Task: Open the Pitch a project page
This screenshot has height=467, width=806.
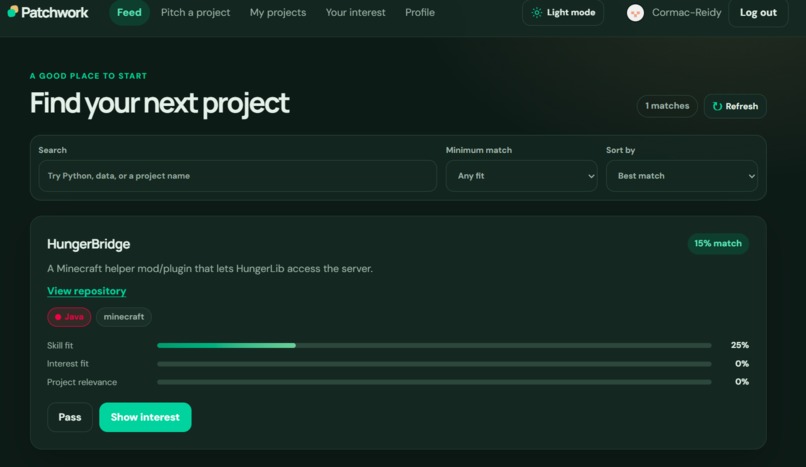Action: [195, 12]
